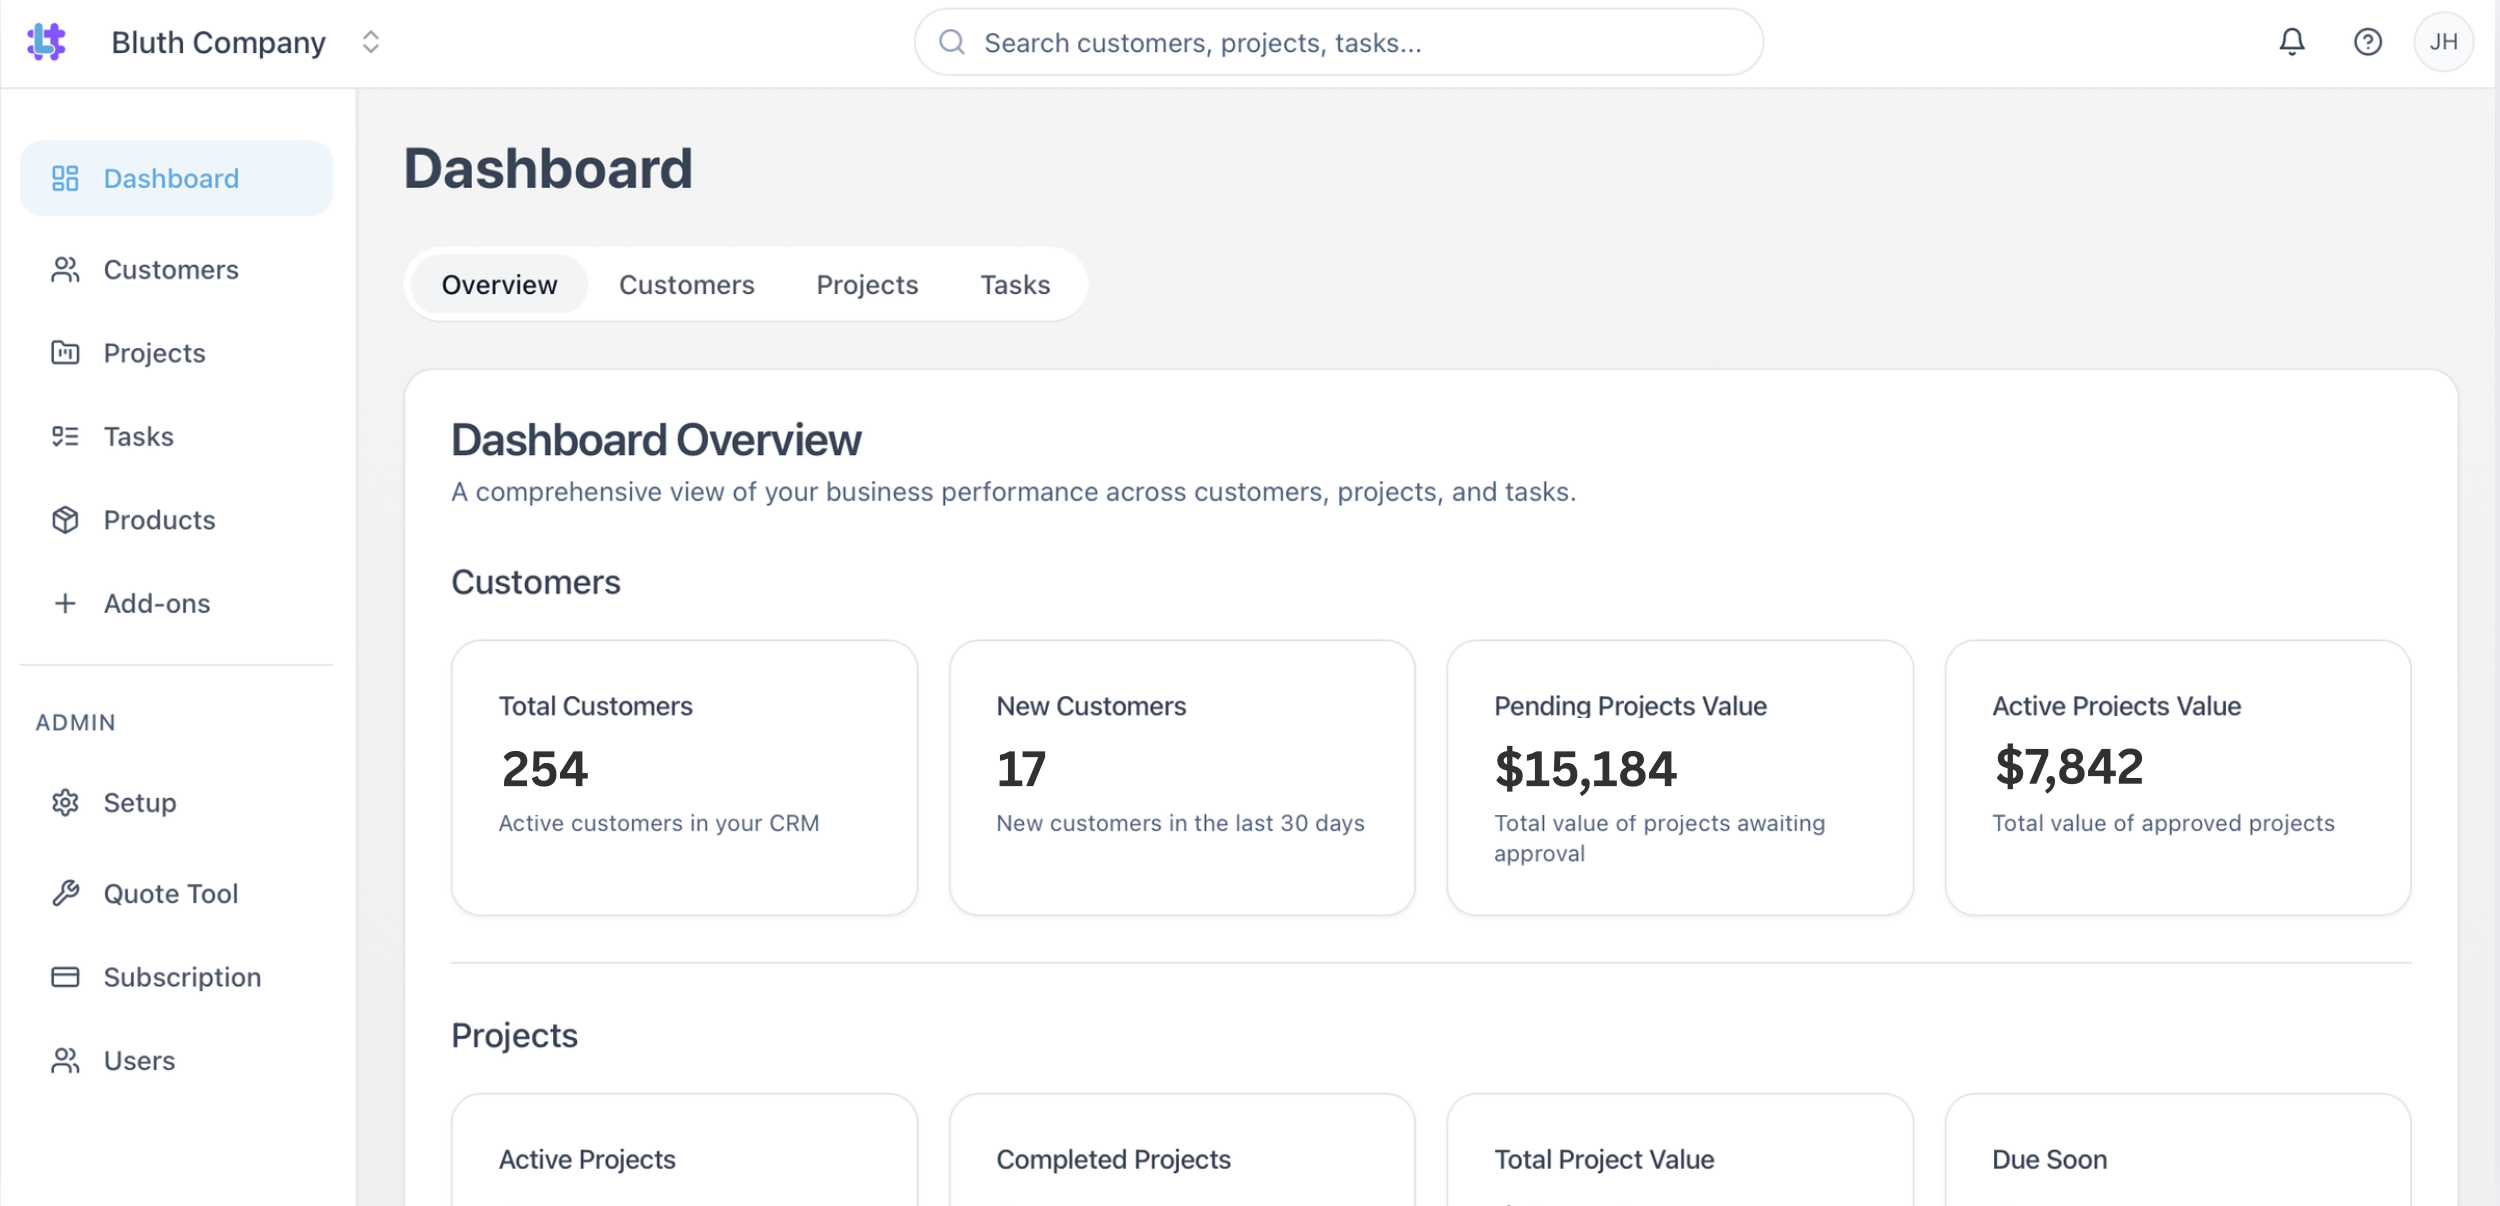Screen dimensions: 2500x1206
Task: Click the Add-ons plus icon
Action: pos(65,604)
